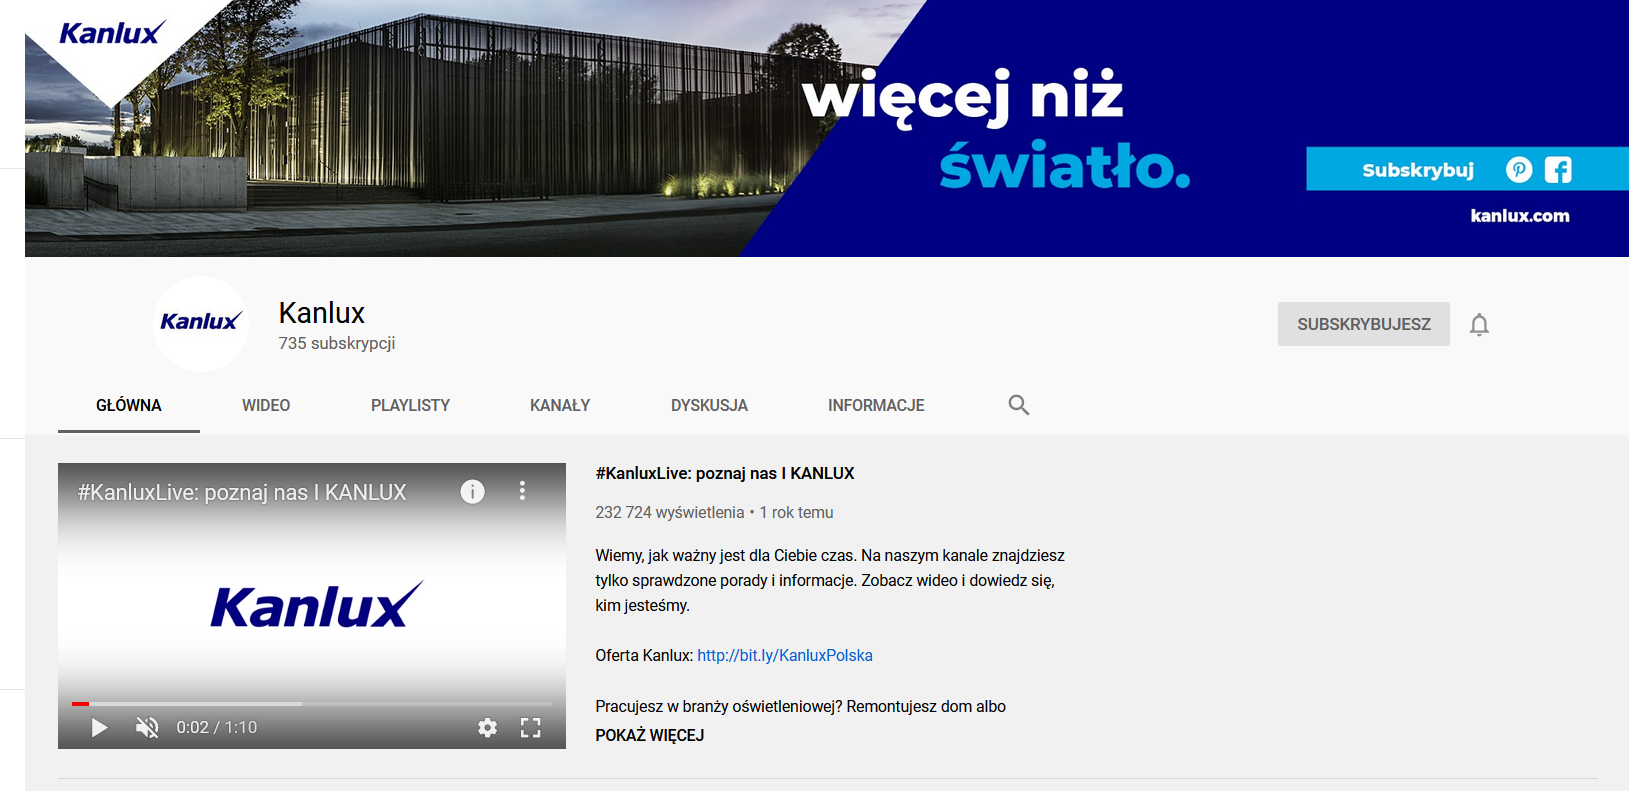The image size is (1629, 791).
Task: Click the notification bell icon
Action: click(x=1479, y=325)
